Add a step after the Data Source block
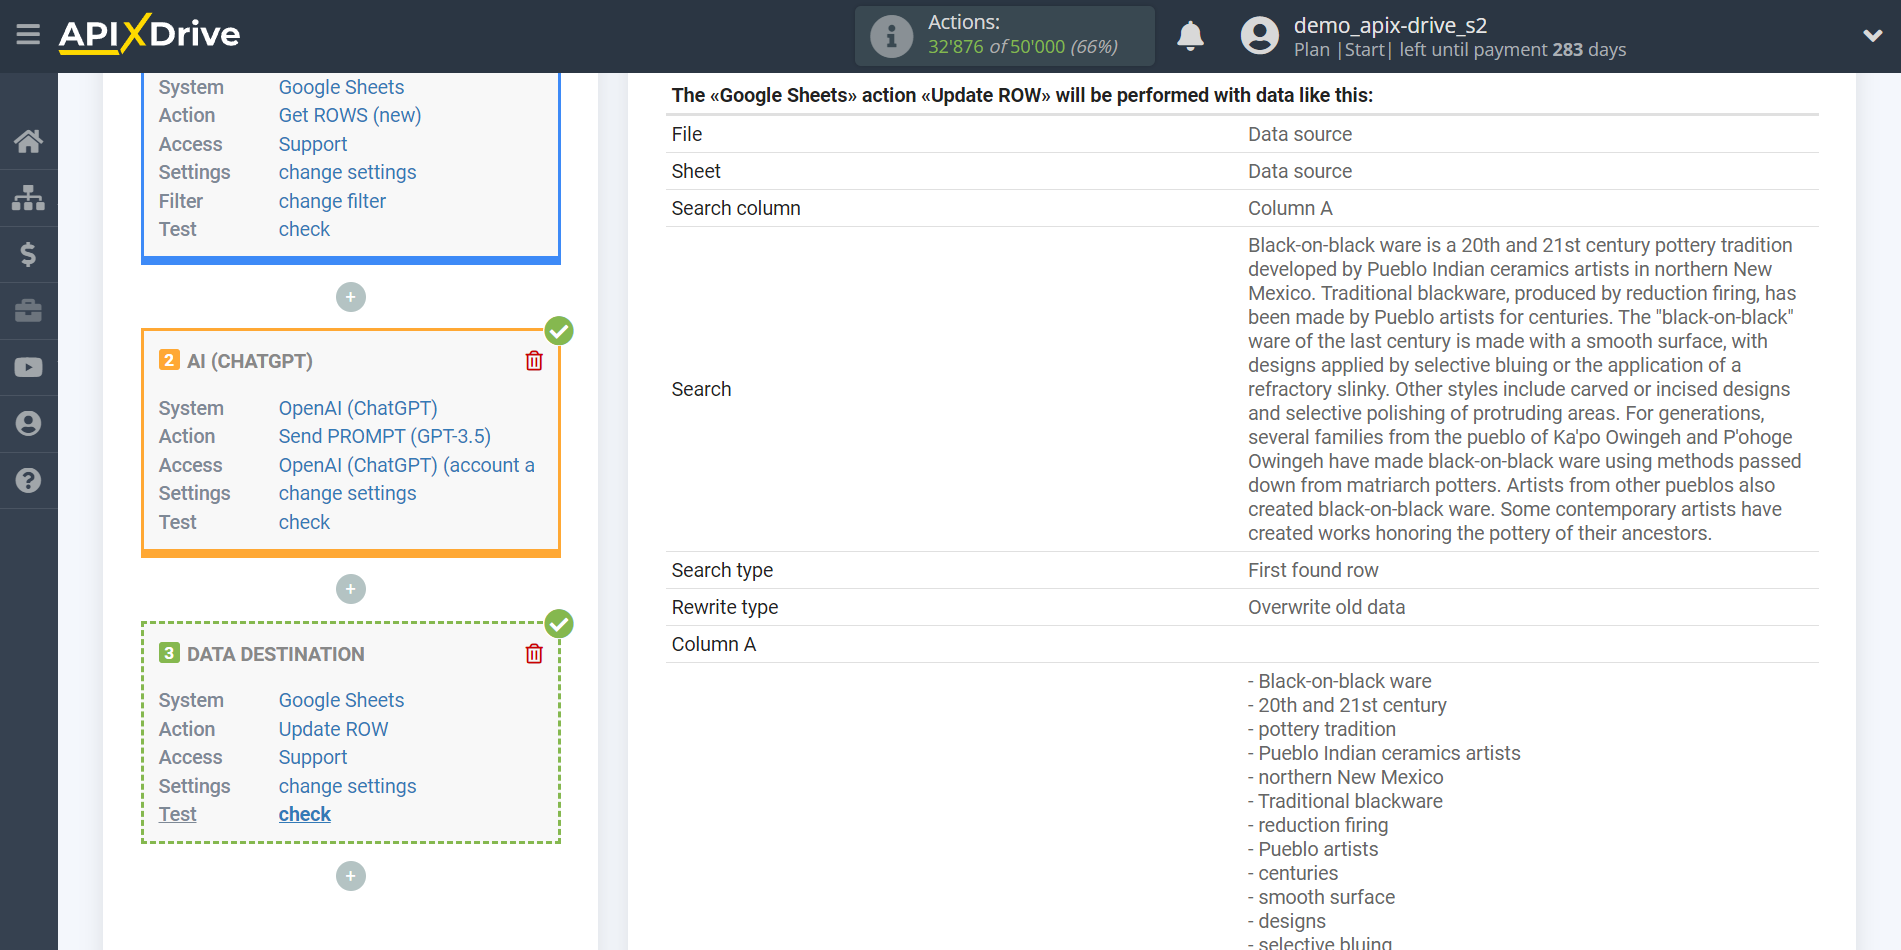The height and width of the screenshot is (950, 1901). coord(351,297)
